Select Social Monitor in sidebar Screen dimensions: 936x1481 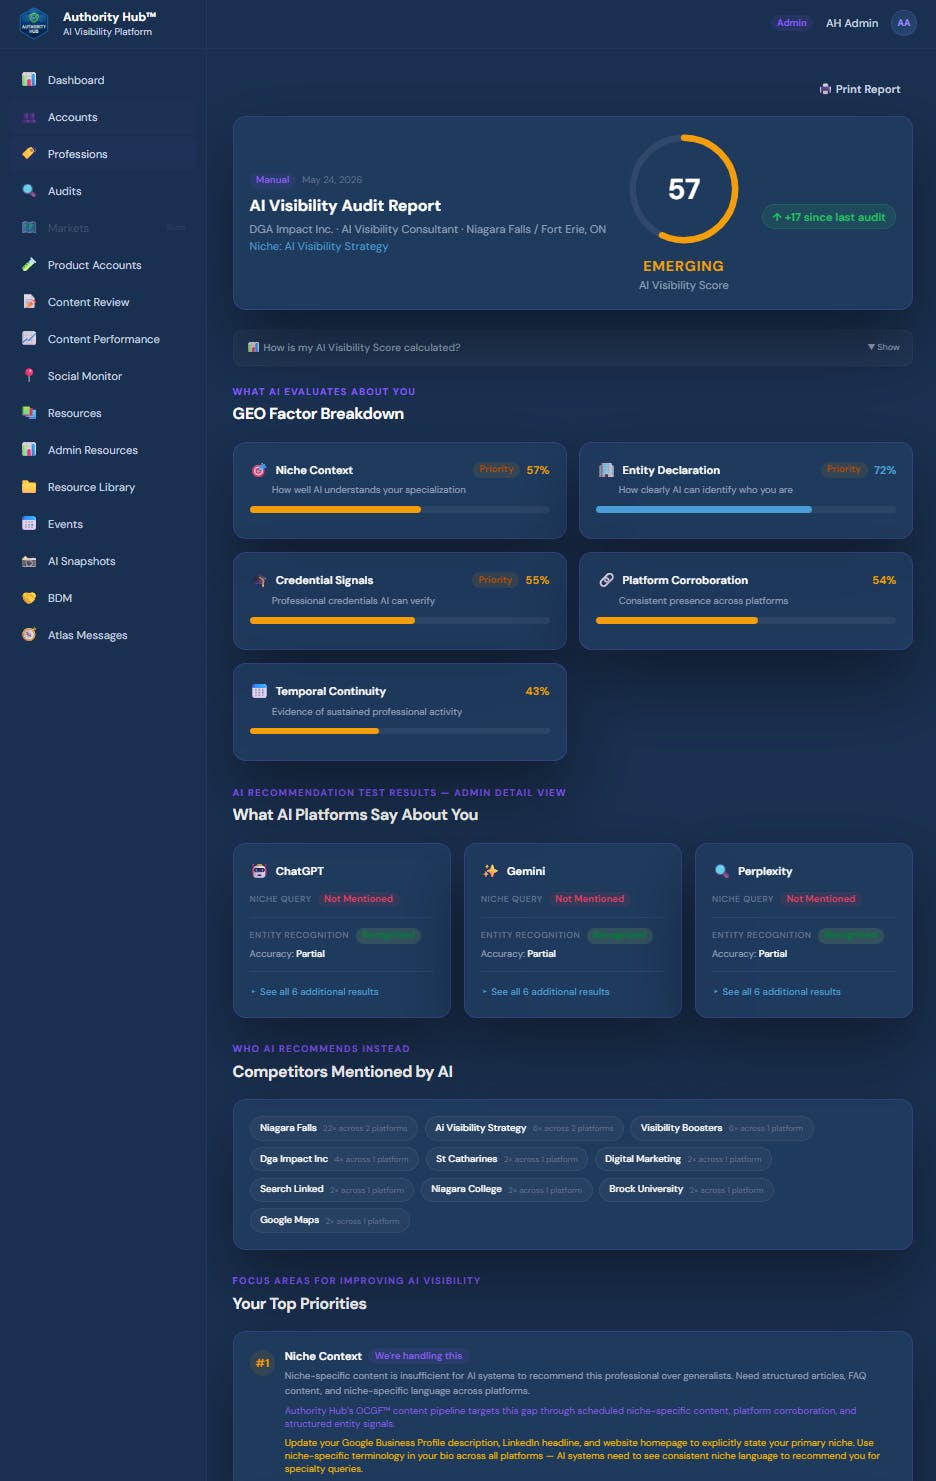(x=103, y=376)
